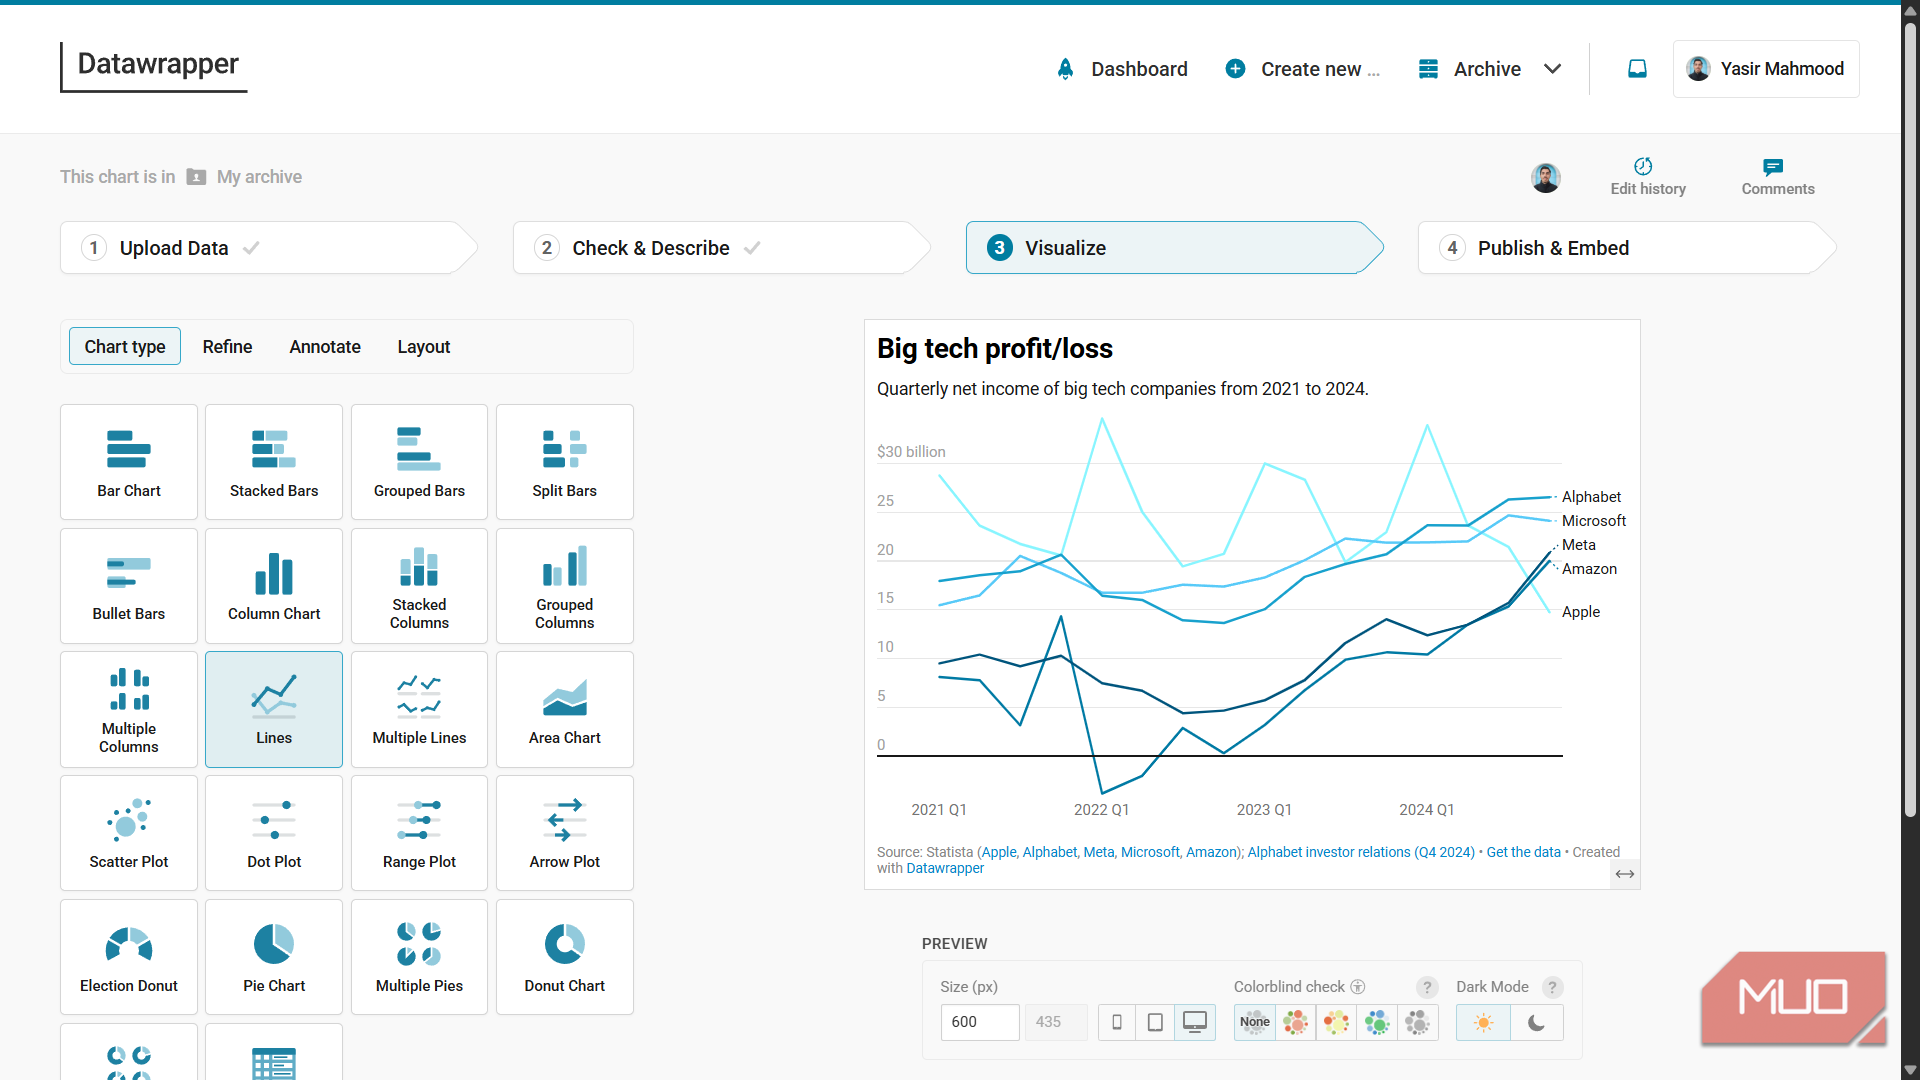
Task: Click the preview width input field
Action: pyautogui.click(x=980, y=1022)
